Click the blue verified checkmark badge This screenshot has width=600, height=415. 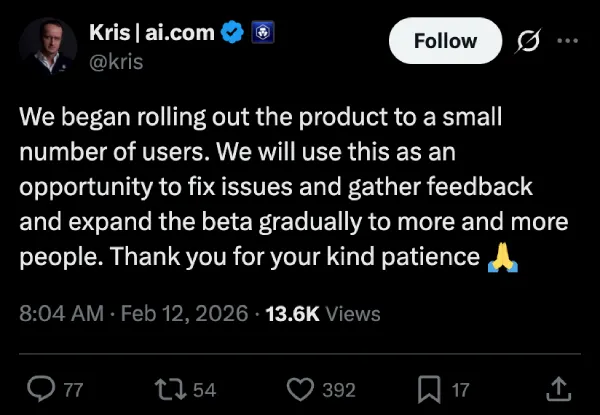pos(232,32)
